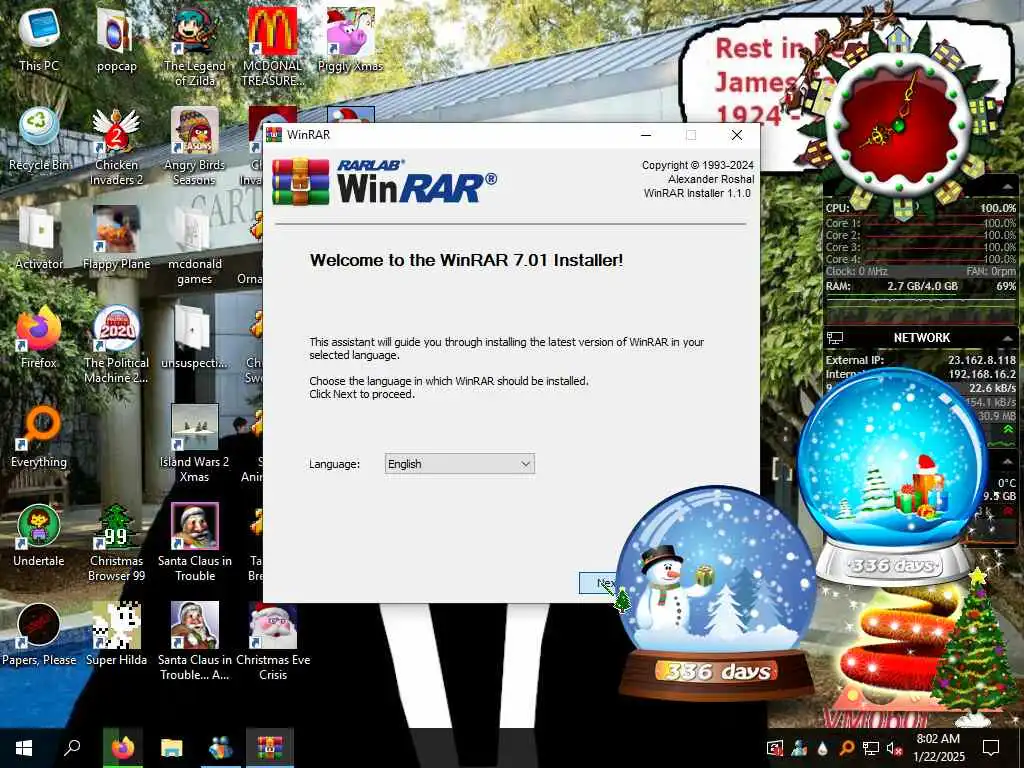The width and height of the screenshot is (1024, 768).
Task: Select the Activator desktop icon
Action: 39,238
